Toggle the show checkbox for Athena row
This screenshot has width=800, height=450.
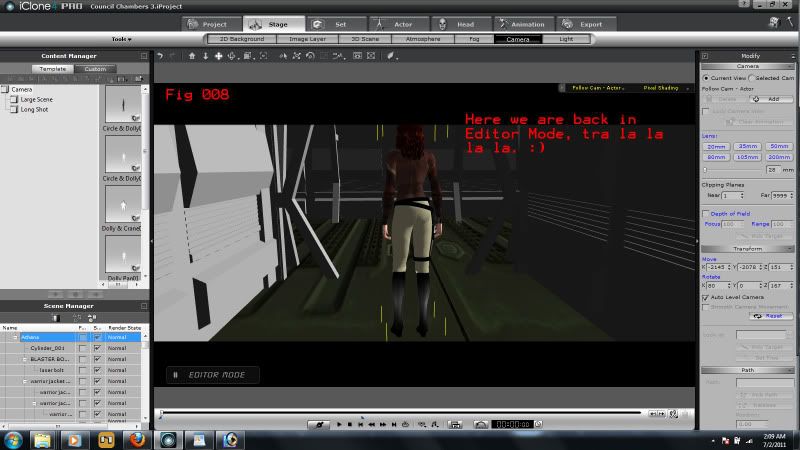click(97, 337)
